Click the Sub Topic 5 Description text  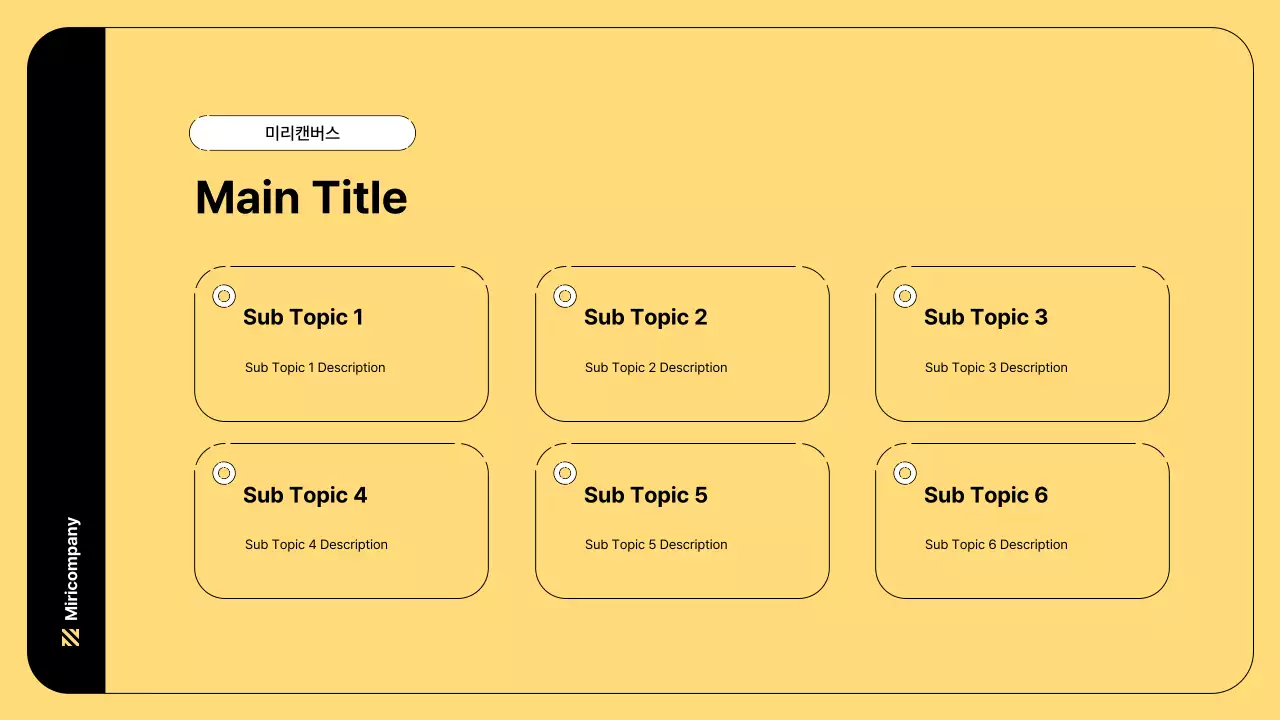(656, 545)
